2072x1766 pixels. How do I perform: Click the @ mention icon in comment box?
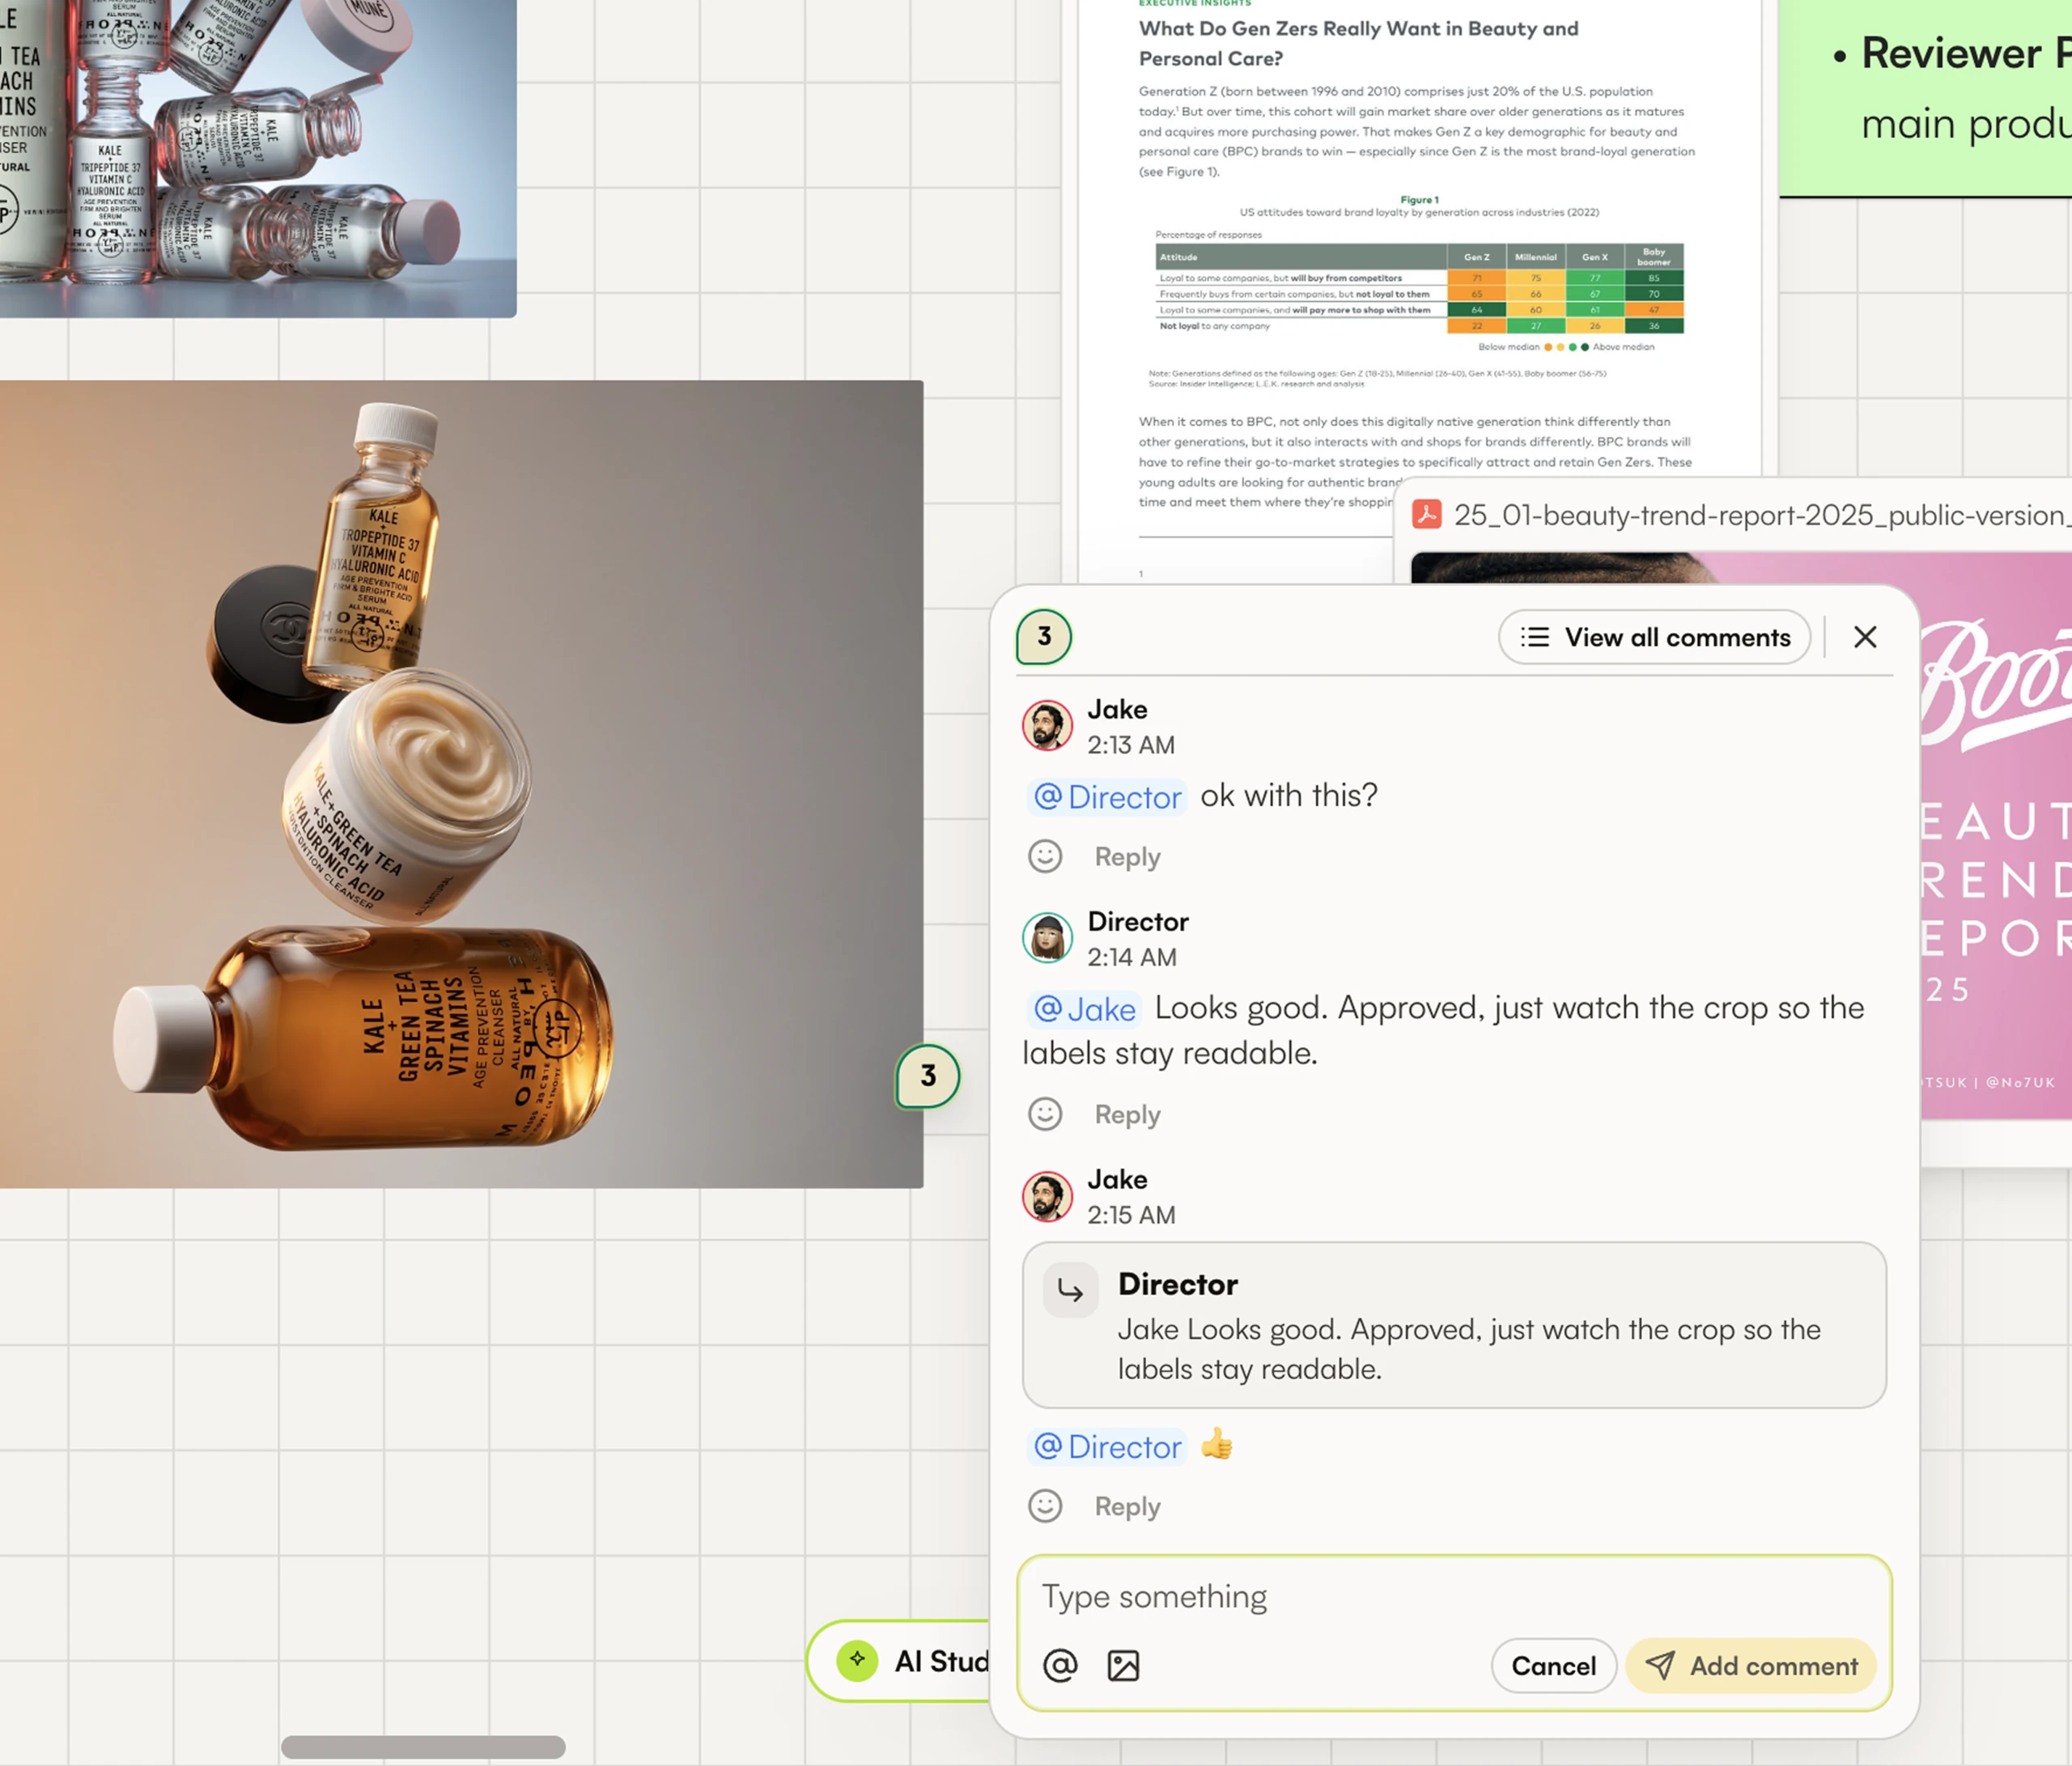pos(1060,1665)
